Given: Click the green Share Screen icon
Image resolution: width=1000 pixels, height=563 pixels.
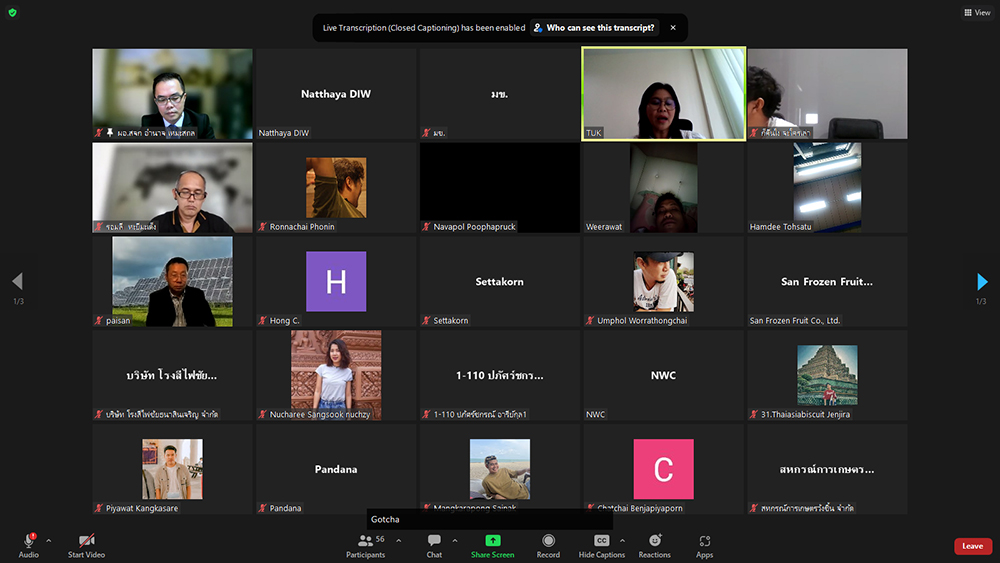Looking at the screenshot, I should (x=492, y=541).
